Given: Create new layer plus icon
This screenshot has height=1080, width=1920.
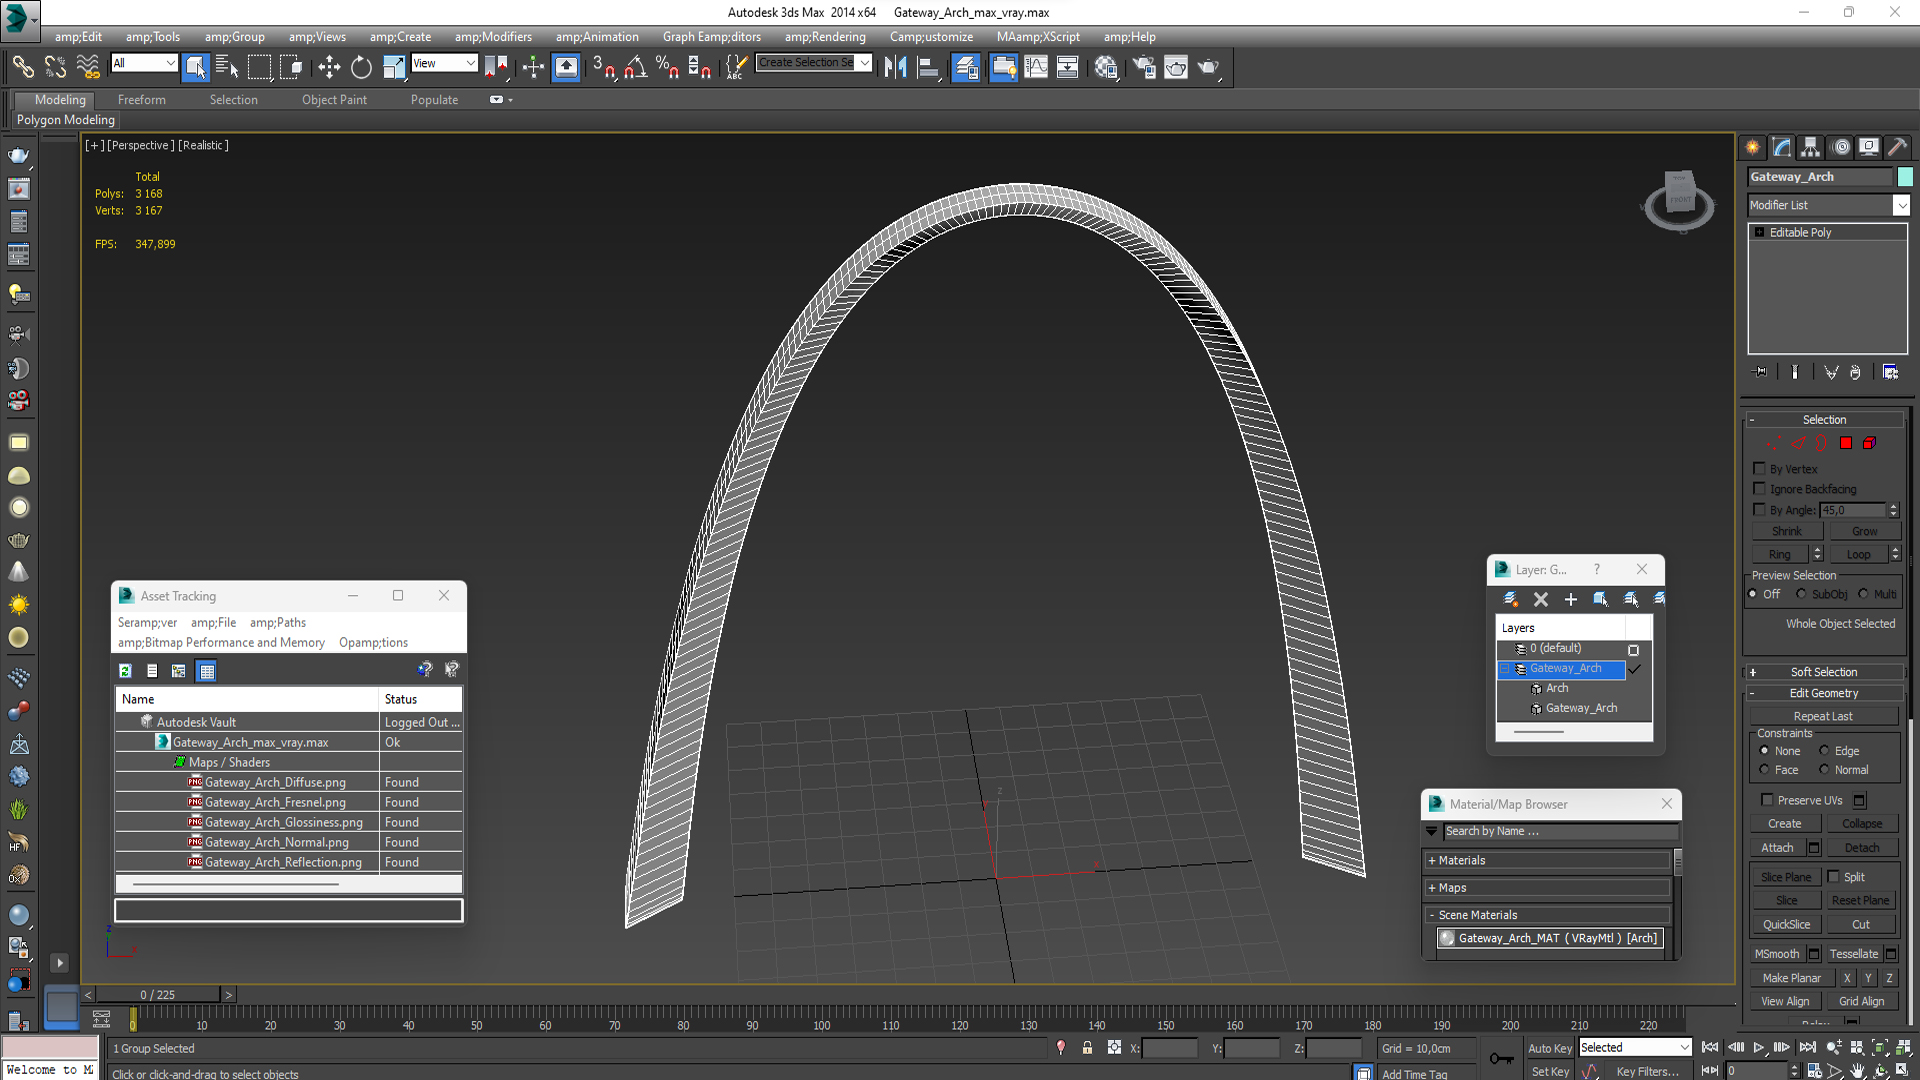Looking at the screenshot, I should 1571,599.
